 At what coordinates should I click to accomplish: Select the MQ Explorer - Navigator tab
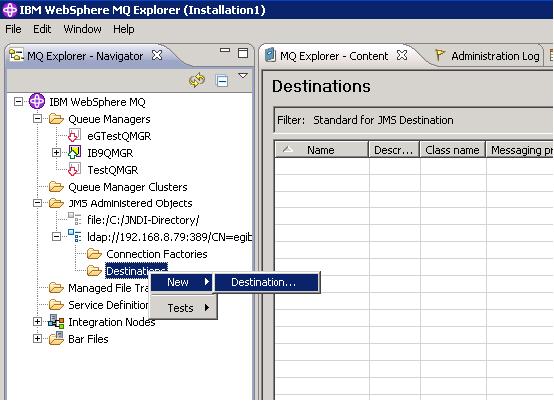click(85, 56)
